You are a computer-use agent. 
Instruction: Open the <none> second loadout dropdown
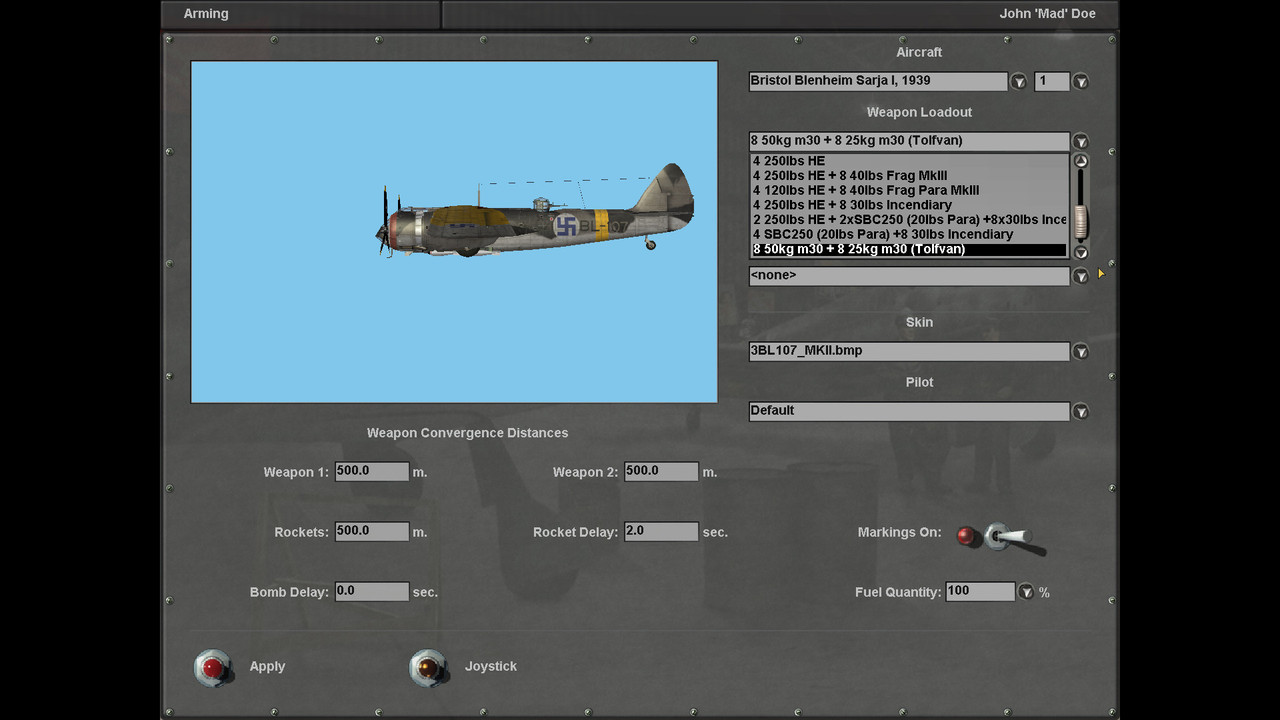point(1081,276)
